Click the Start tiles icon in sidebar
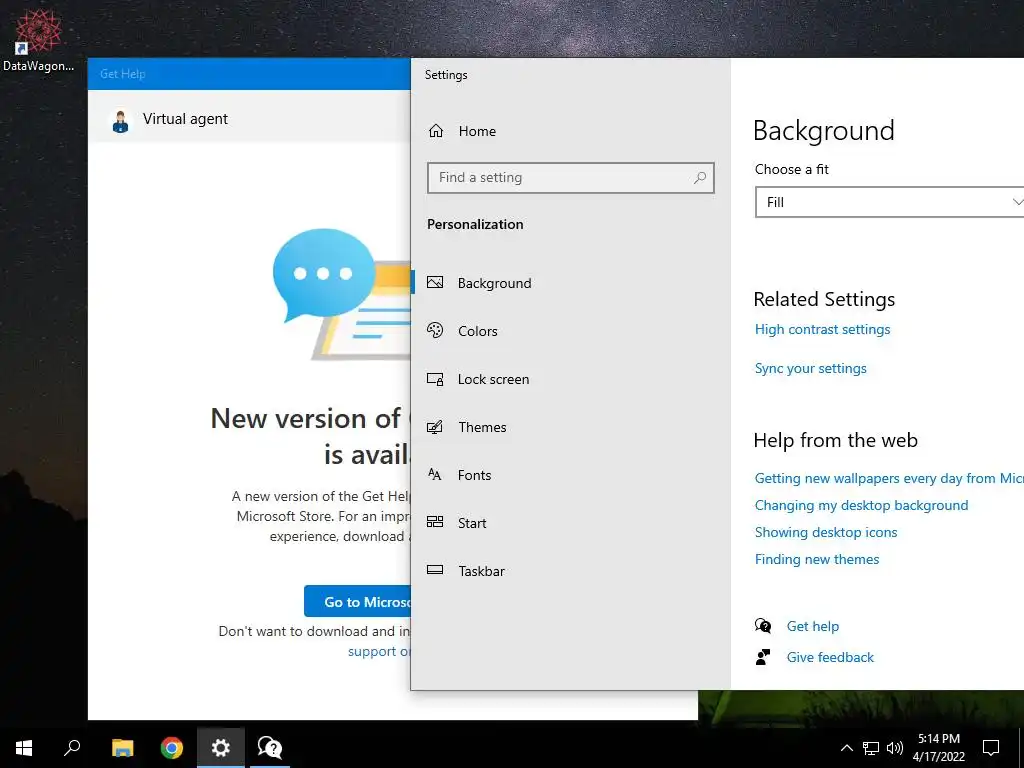This screenshot has width=1024, height=768. coord(435,522)
